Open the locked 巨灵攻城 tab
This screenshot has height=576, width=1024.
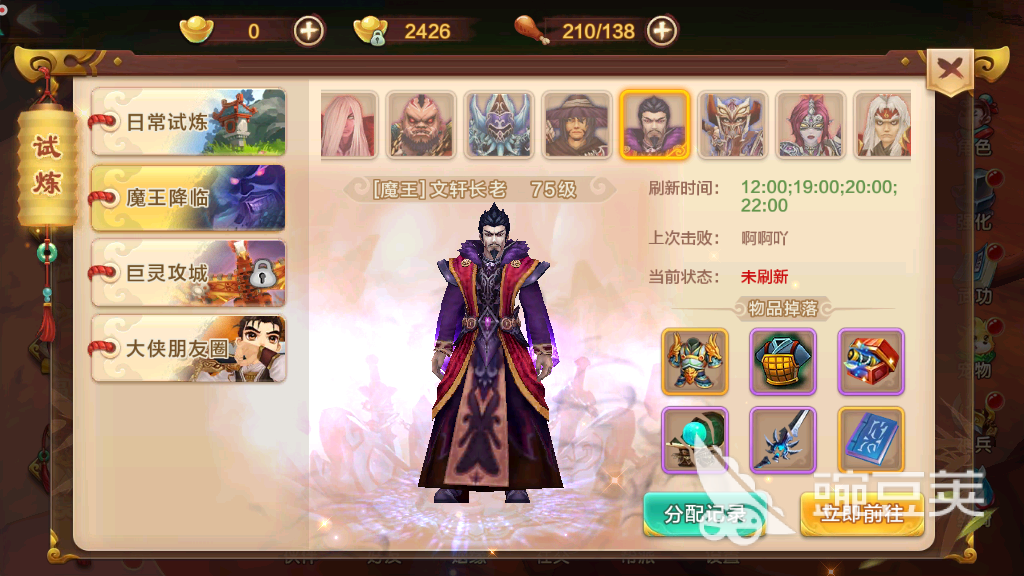pos(189,273)
